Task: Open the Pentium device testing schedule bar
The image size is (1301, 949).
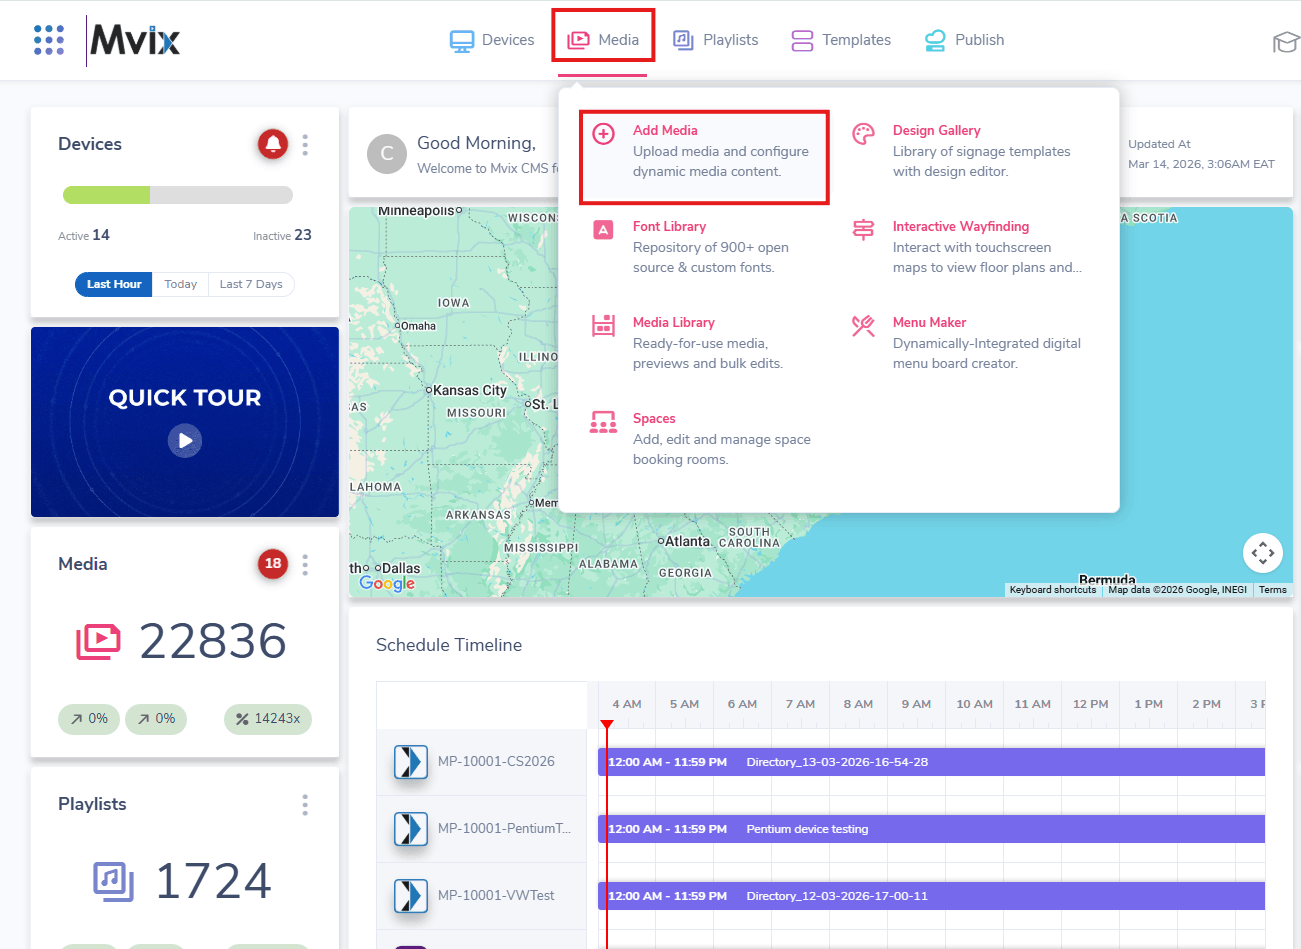Action: coord(931,829)
